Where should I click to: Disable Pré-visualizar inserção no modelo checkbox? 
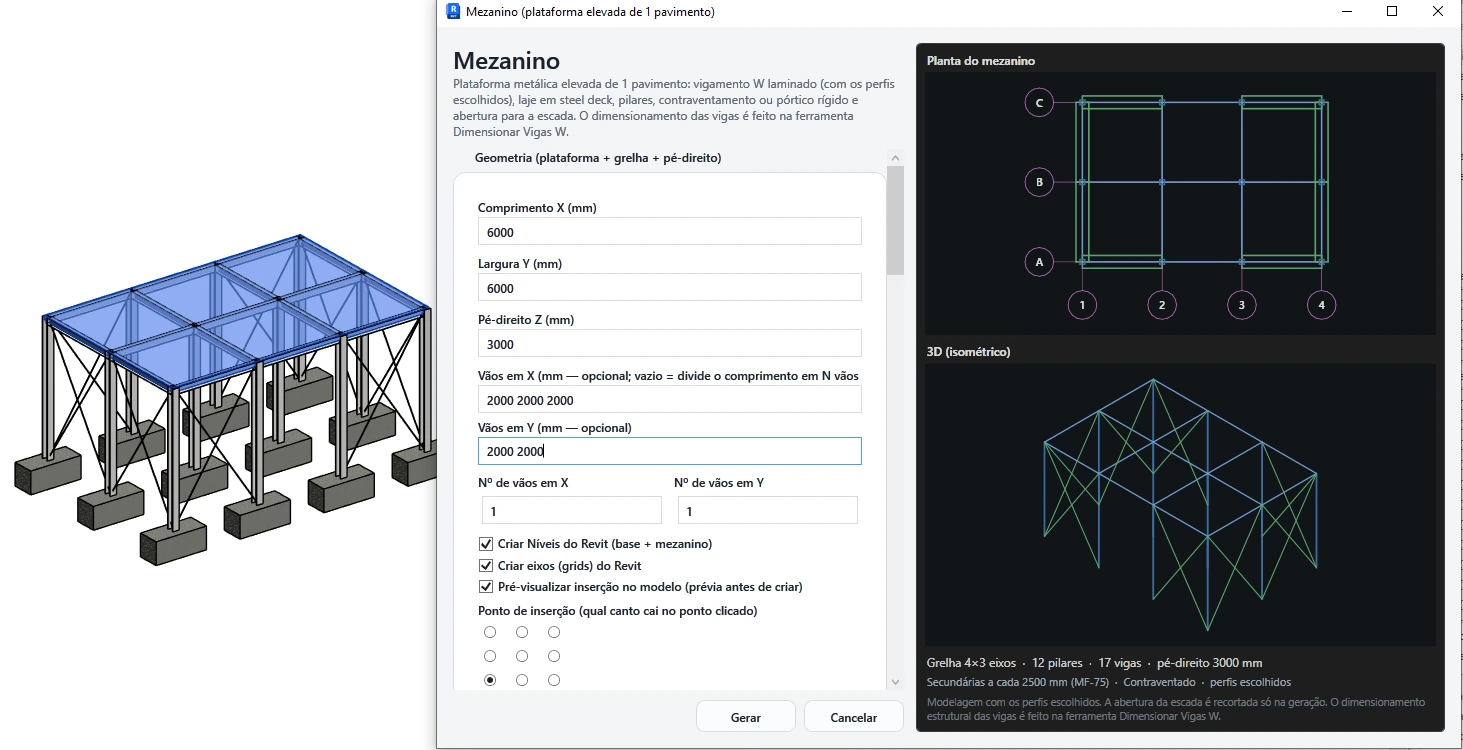pyautogui.click(x=487, y=587)
